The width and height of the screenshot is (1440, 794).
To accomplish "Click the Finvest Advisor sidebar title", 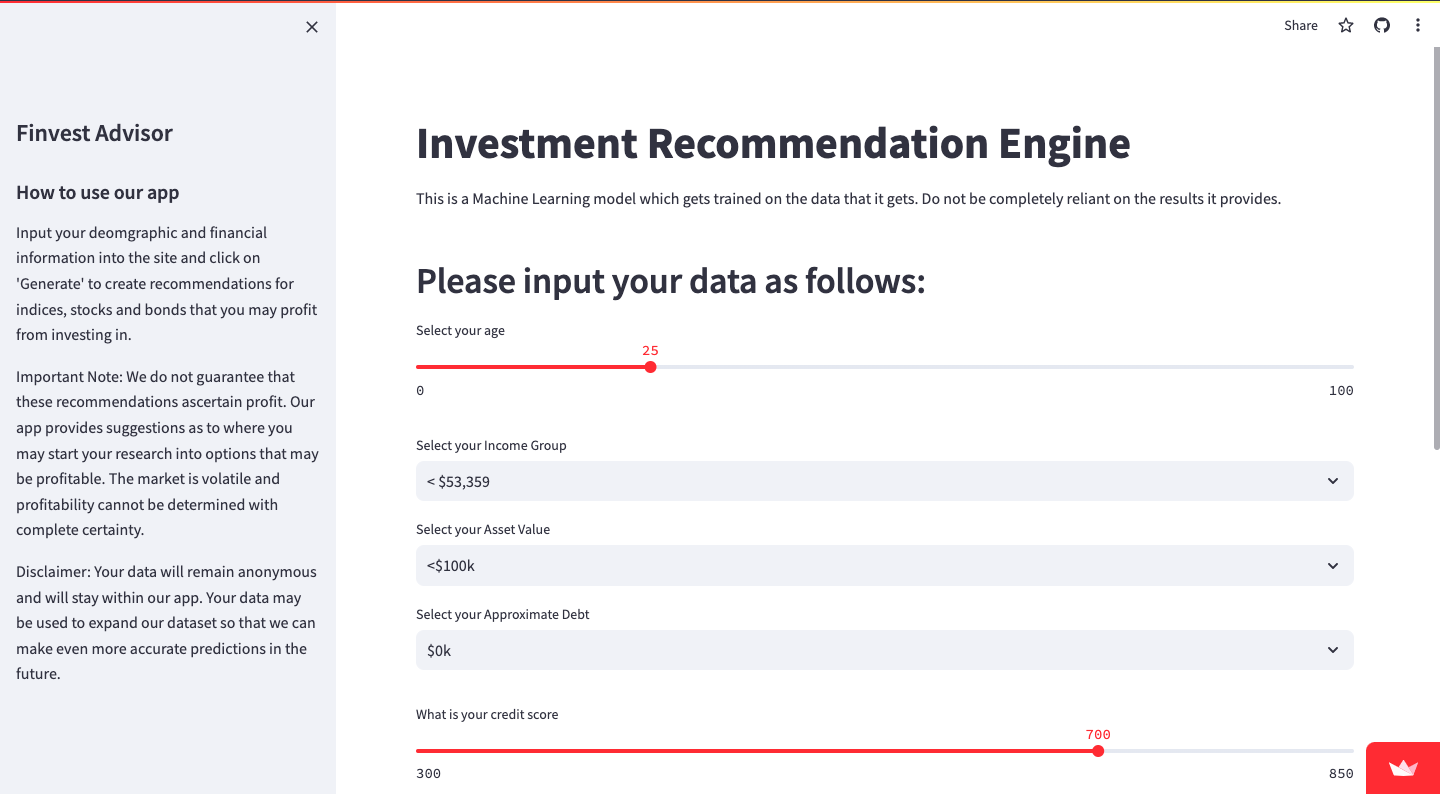I will point(94,133).
